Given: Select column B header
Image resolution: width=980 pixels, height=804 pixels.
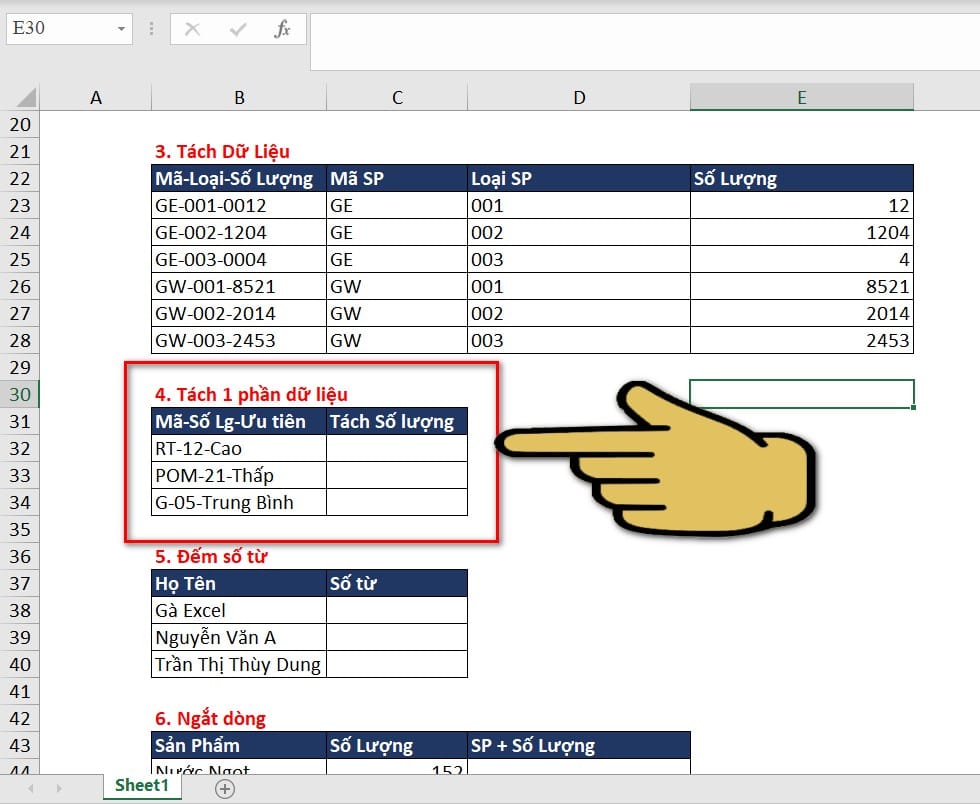Looking at the screenshot, I should click(239, 98).
